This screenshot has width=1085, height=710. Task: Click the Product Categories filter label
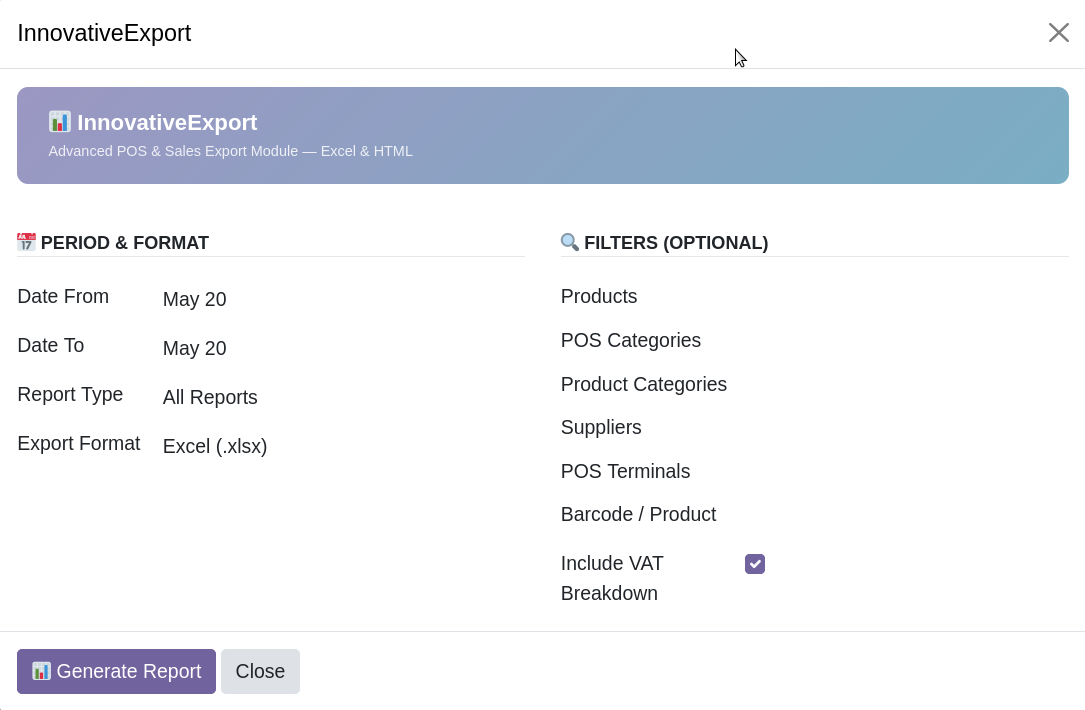pyautogui.click(x=644, y=384)
